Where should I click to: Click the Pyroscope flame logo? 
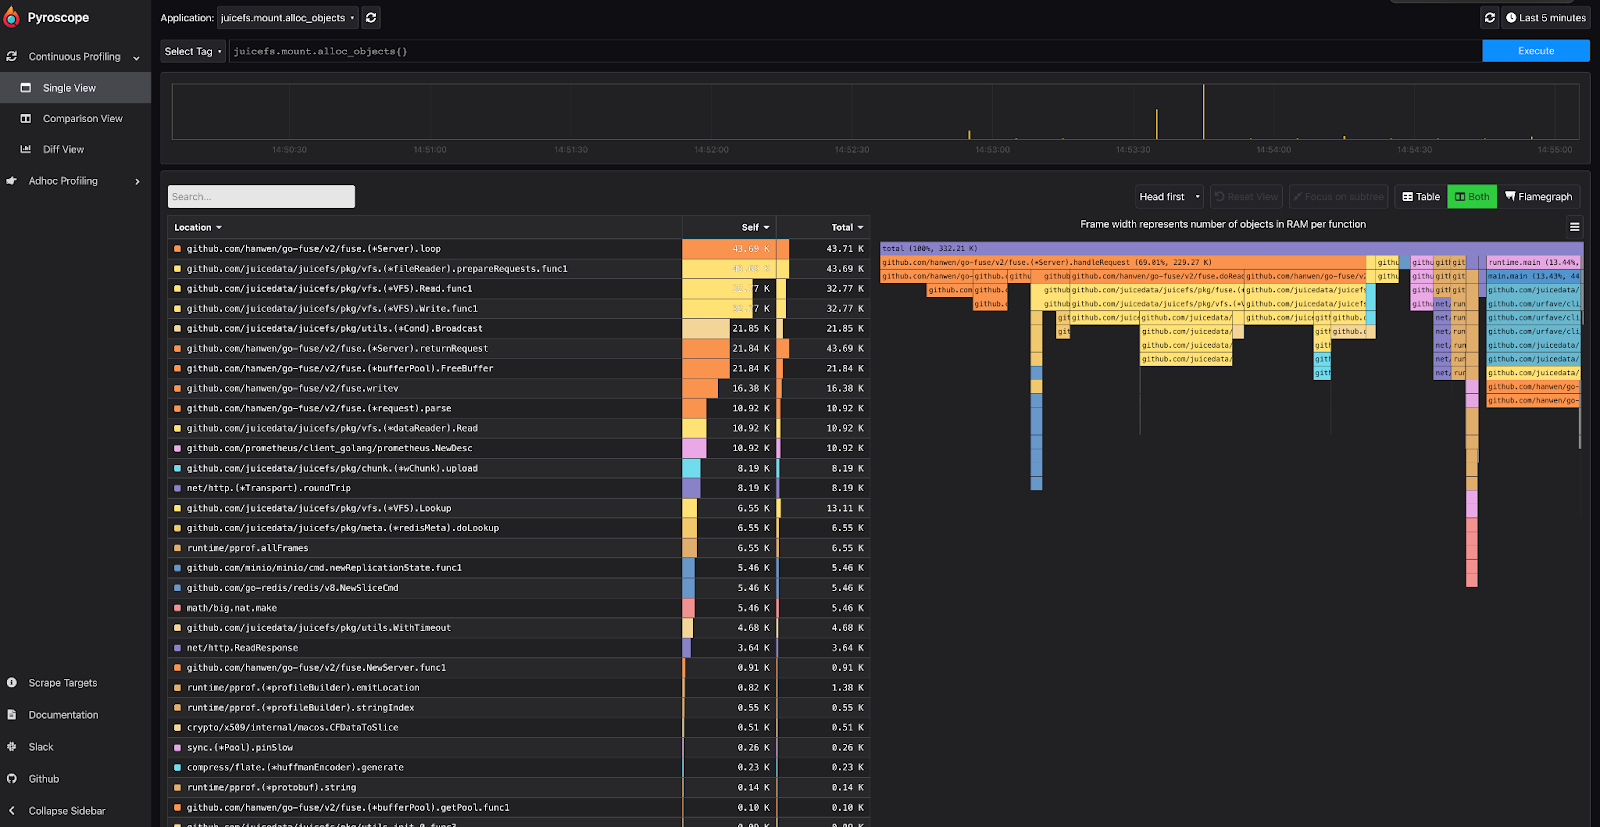tap(12, 17)
